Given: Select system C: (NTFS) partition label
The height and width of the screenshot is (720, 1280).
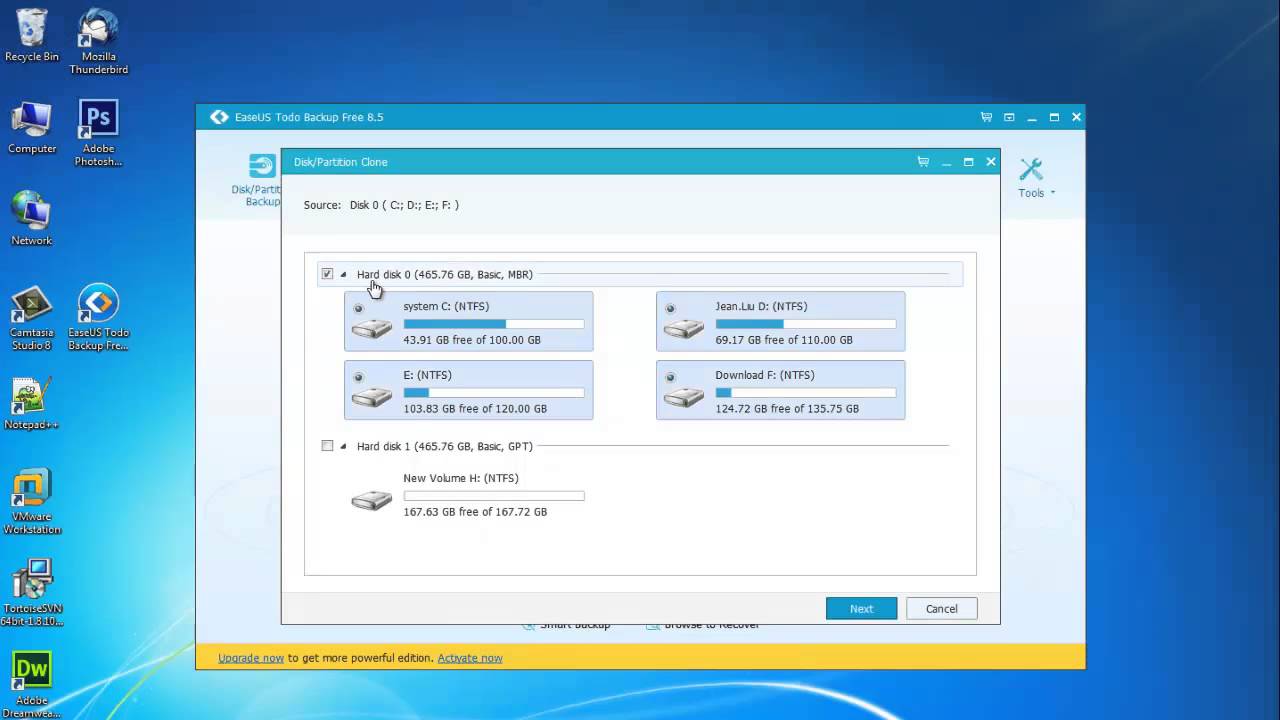Looking at the screenshot, I should pyautogui.click(x=446, y=306).
